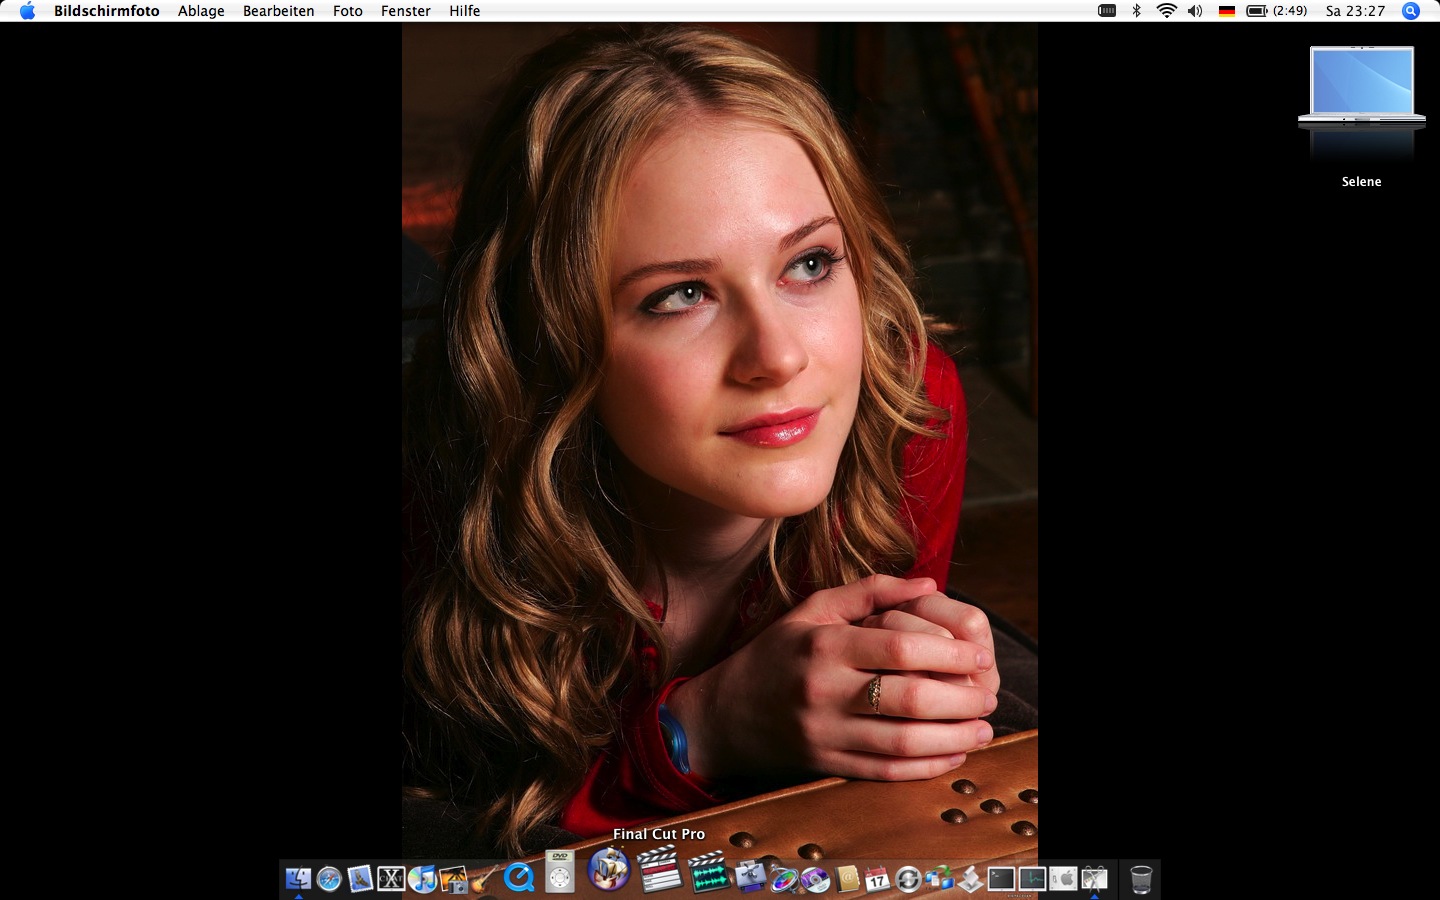Open the Hilfe menu

[465, 11]
